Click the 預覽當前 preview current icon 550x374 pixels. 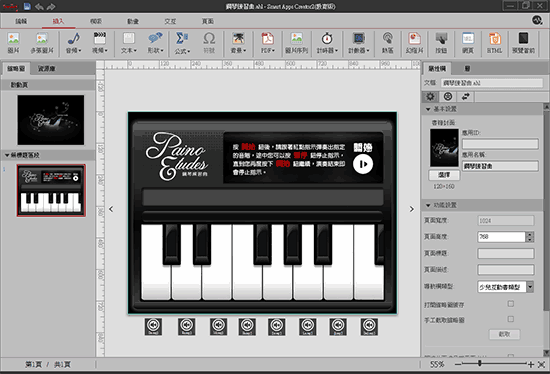[523, 43]
